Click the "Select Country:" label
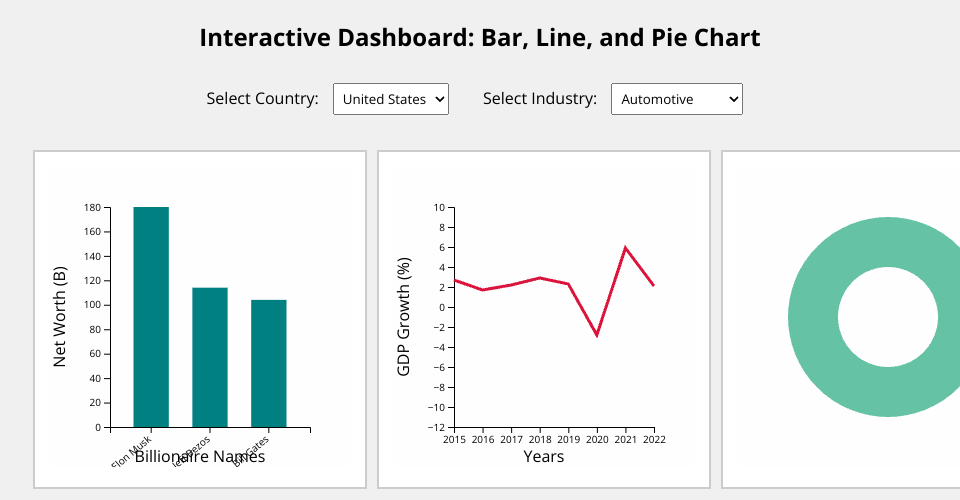Image resolution: width=960 pixels, height=500 pixels. [x=262, y=99]
